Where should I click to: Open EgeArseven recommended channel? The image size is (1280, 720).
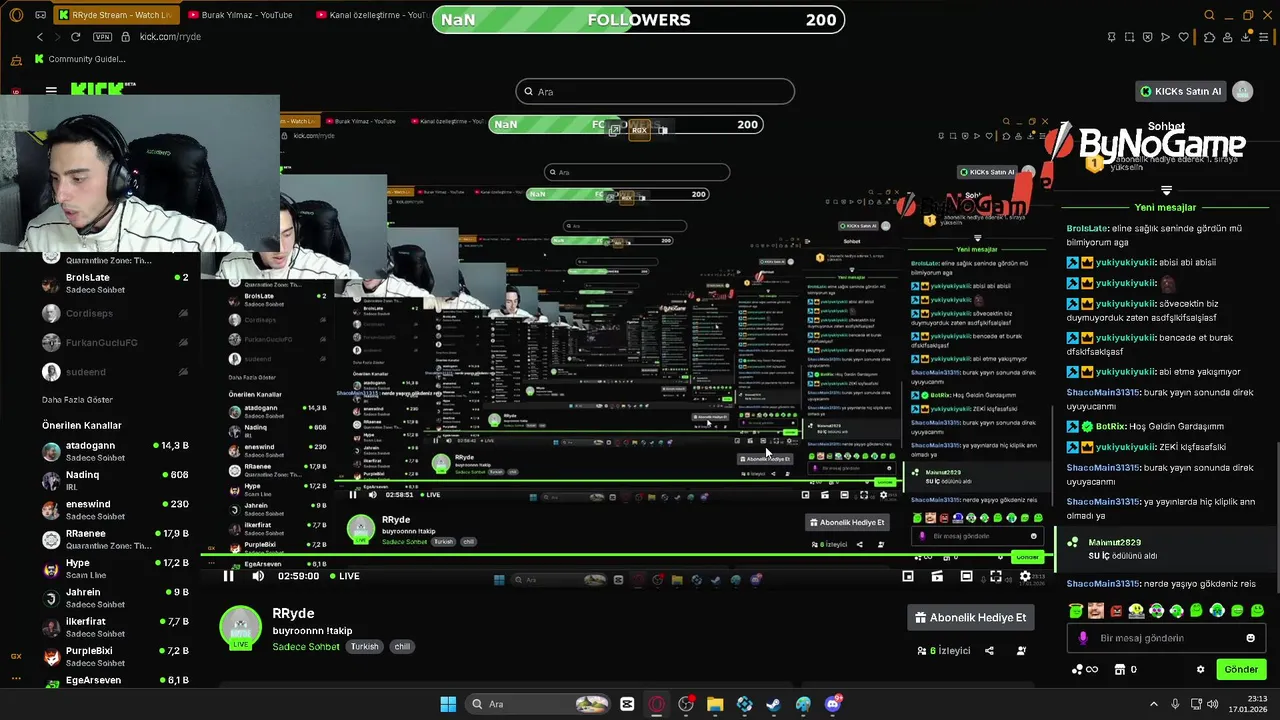coord(115,681)
